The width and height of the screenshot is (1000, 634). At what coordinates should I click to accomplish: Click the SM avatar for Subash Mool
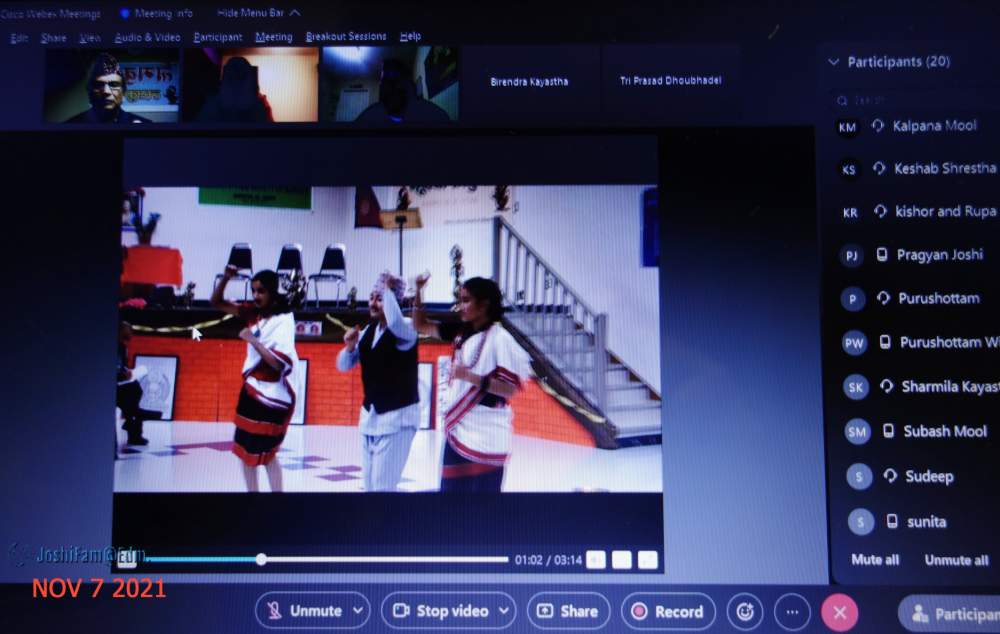[x=858, y=432]
